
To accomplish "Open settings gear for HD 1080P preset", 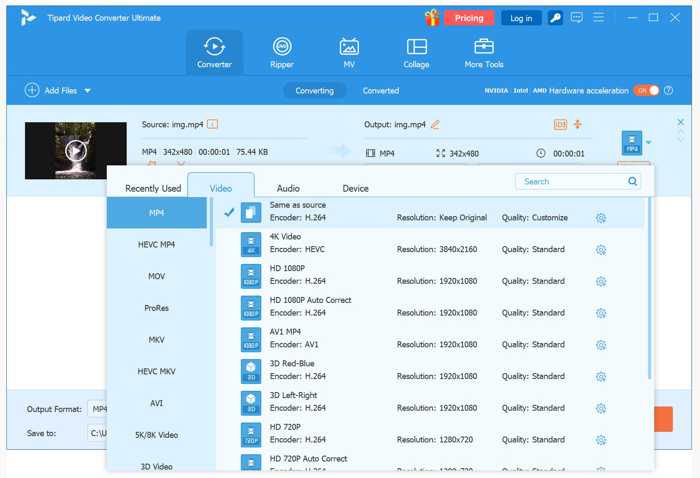I will tap(601, 282).
